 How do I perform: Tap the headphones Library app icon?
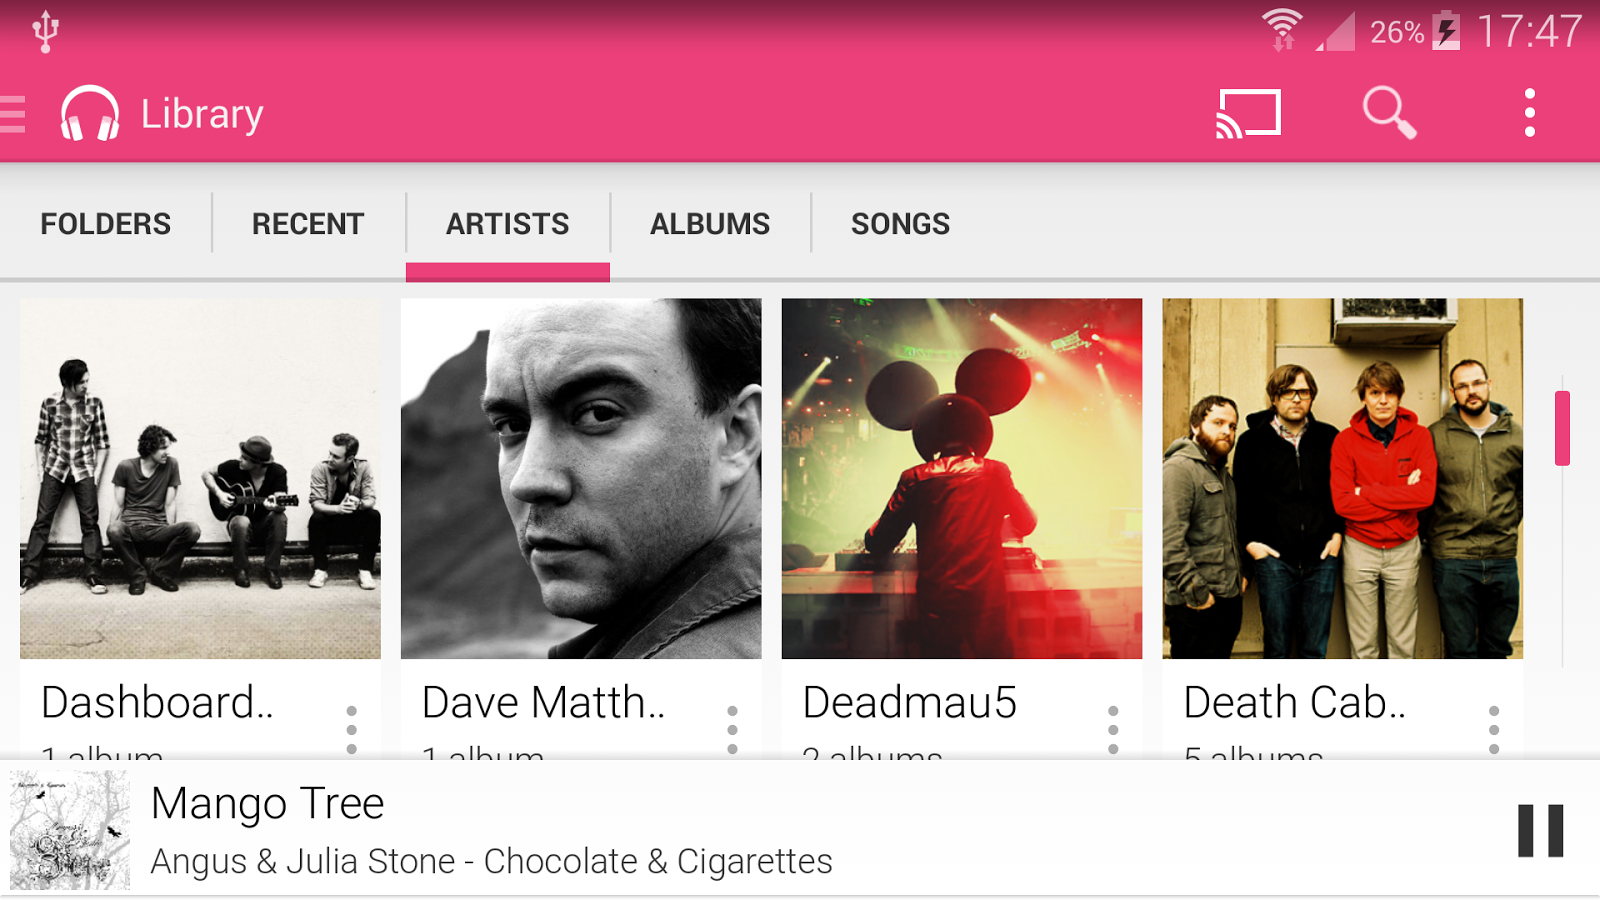[x=90, y=114]
